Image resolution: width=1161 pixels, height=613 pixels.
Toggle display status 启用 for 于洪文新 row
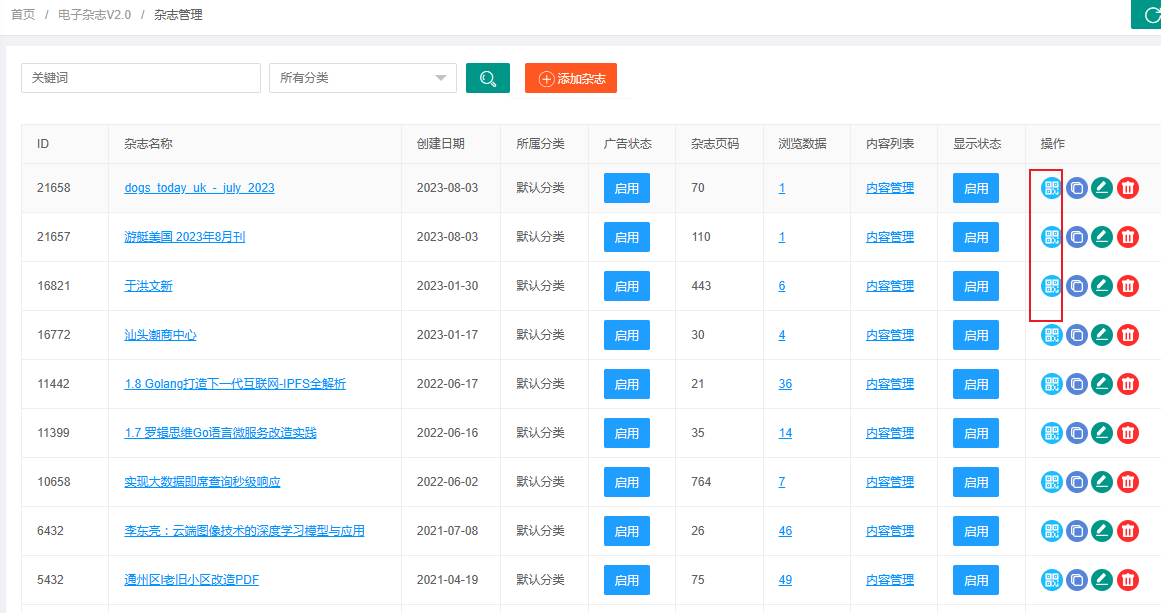click(976, 286)
